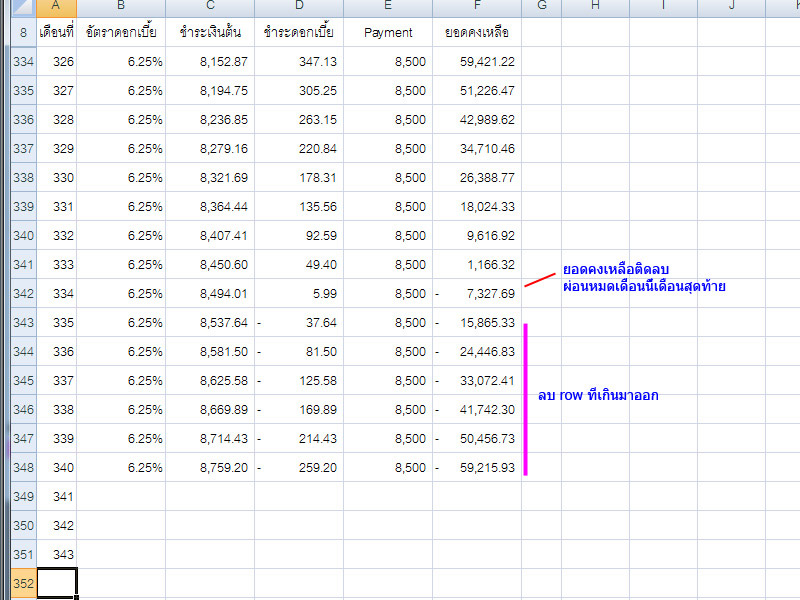
Task: Select balance cell 41,742.30
Action: [x=477, y=409]
